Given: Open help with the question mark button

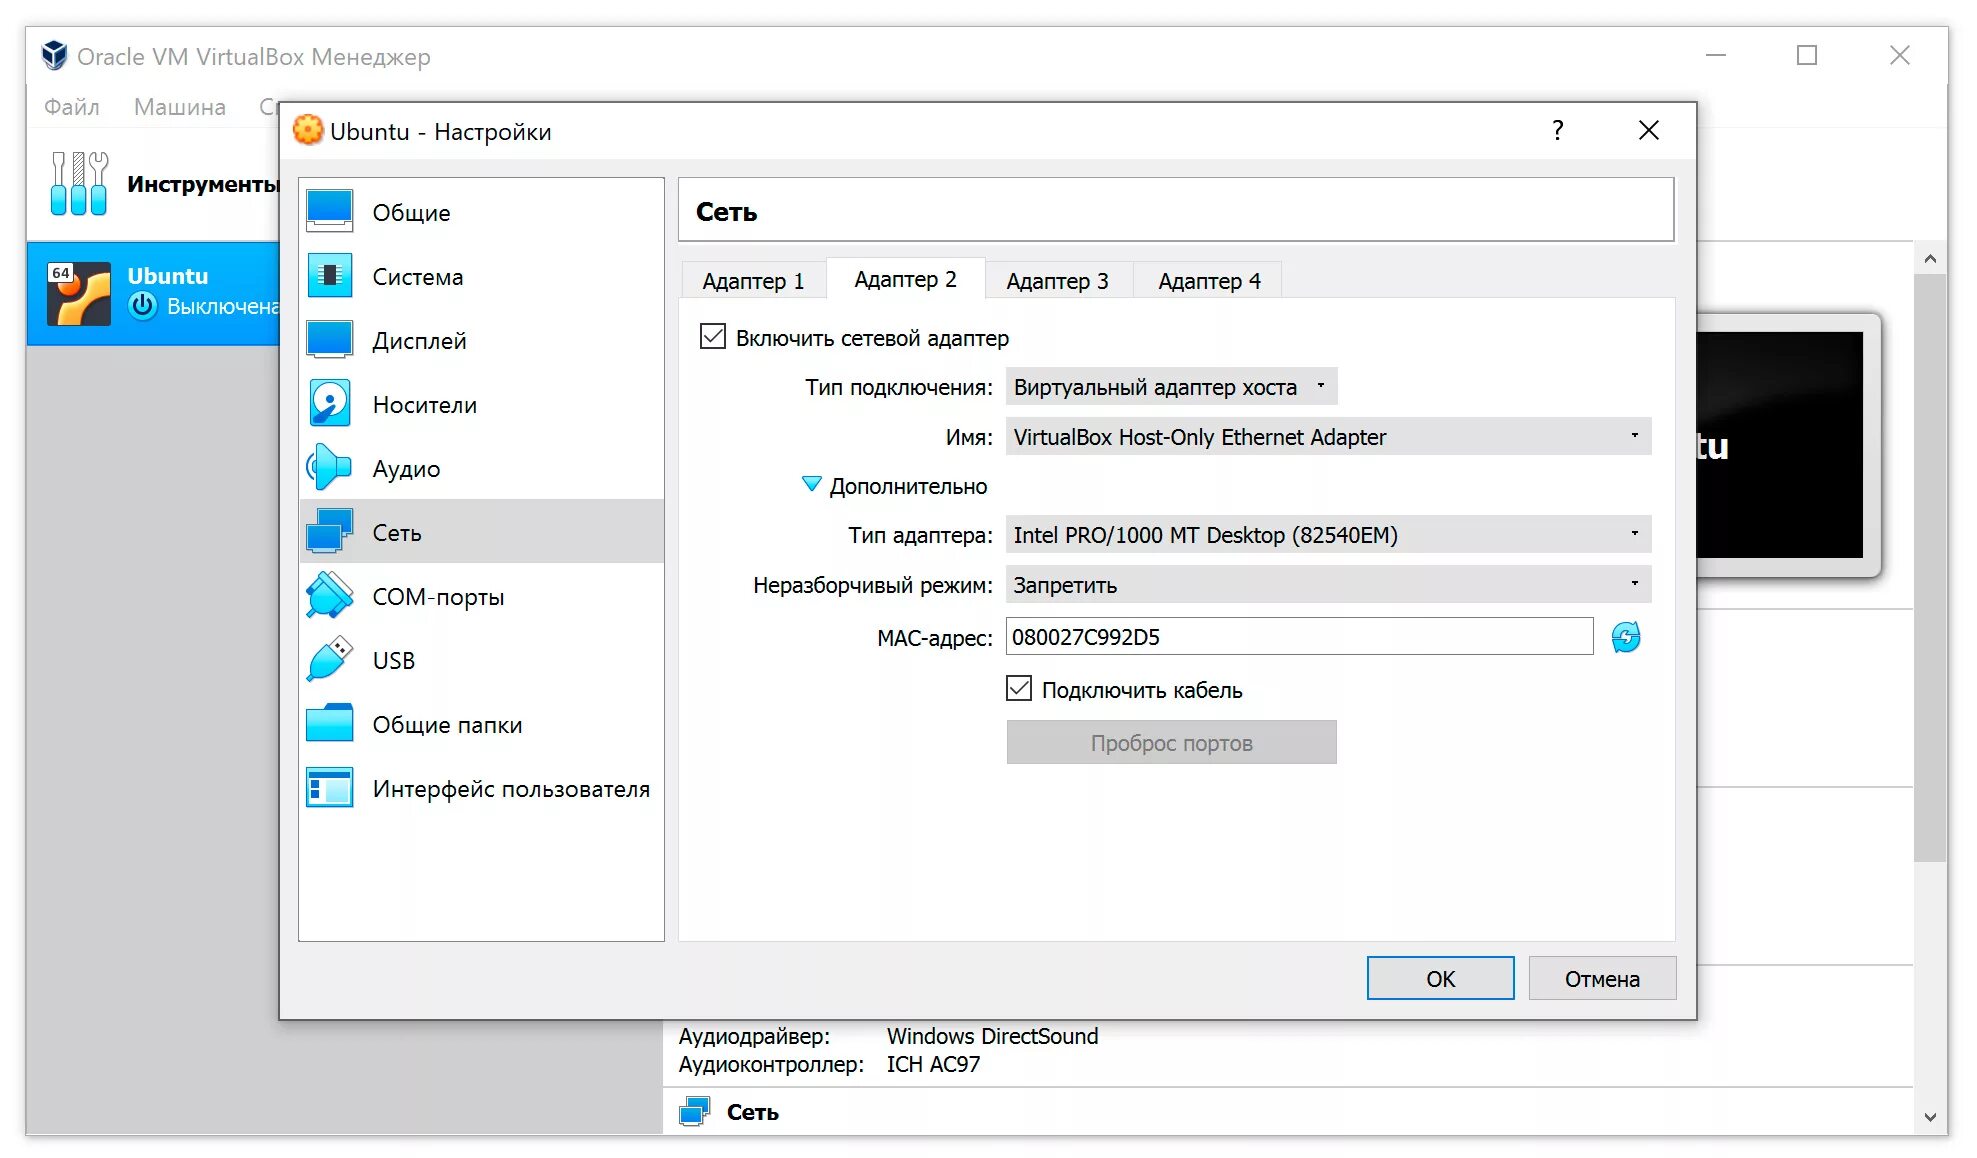Looking at the screenshot, I should click(x=1557, y=130).
